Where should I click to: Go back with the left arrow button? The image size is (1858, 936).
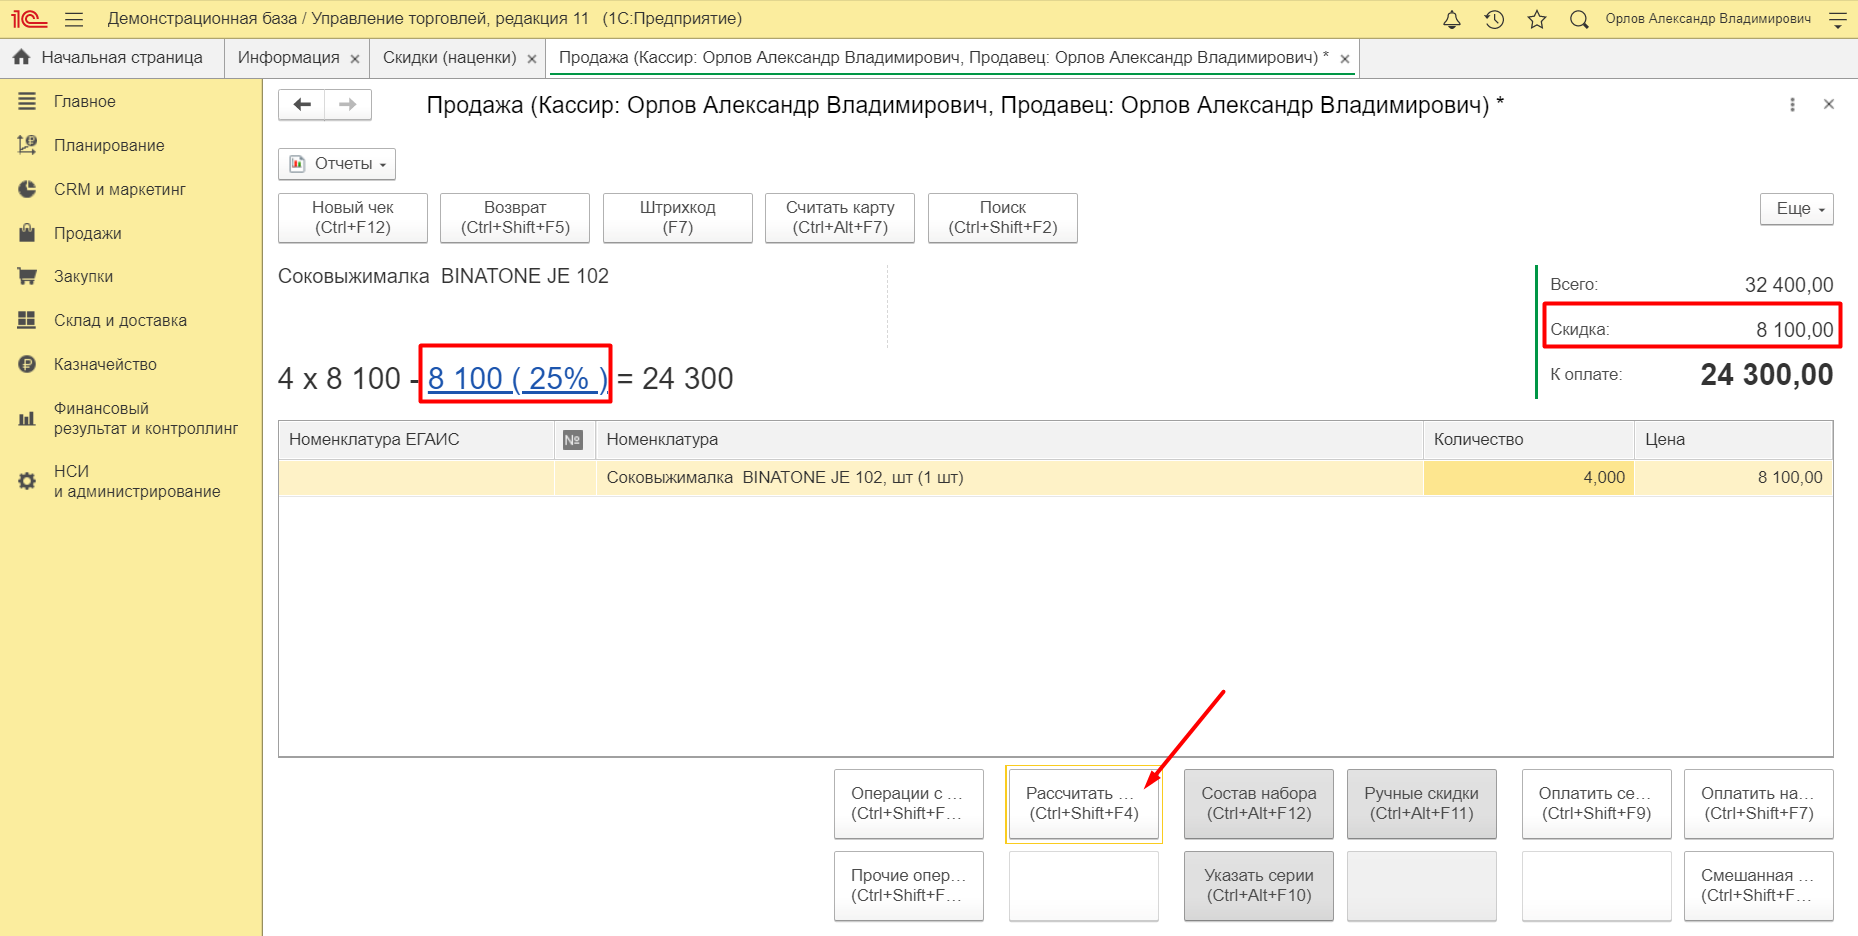click(x=302, y=104)
